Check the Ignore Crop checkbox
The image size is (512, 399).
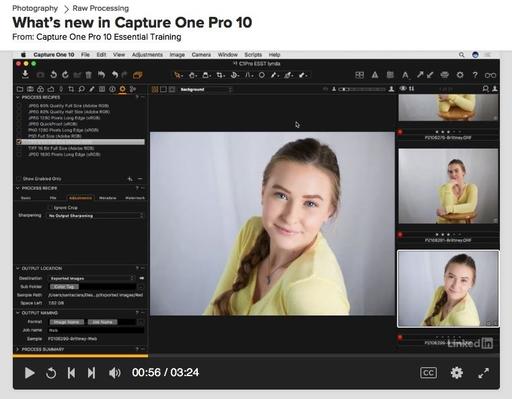(x=50, y=208)
